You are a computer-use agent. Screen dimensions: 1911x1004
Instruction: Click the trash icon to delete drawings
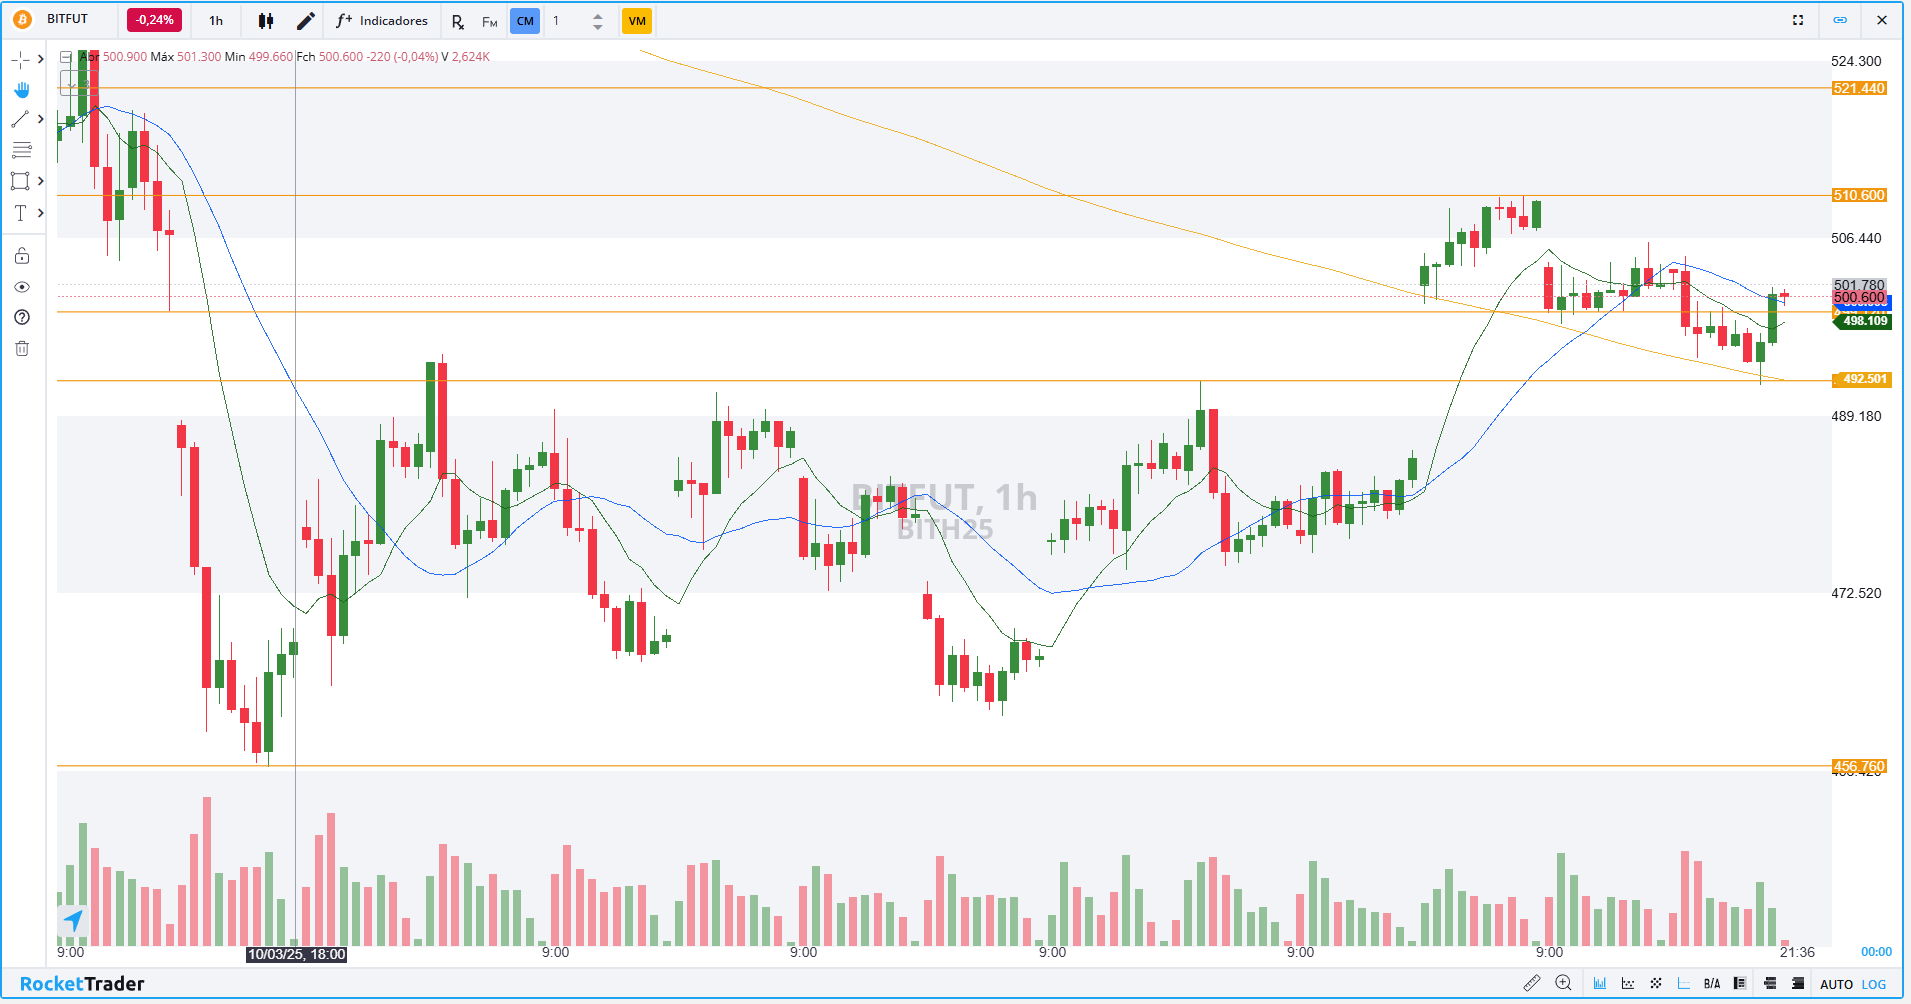pos(22,348)
